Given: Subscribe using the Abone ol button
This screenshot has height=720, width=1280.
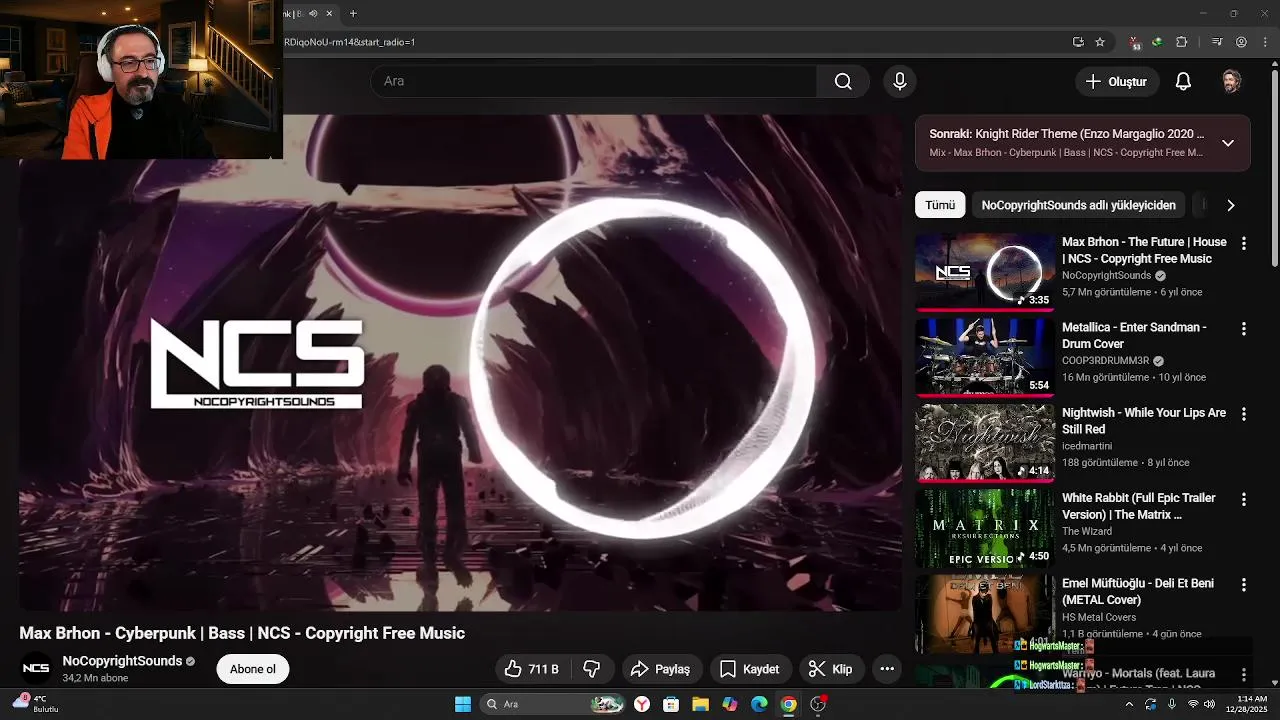Looking at the screenshot, I should click(252, 669).
